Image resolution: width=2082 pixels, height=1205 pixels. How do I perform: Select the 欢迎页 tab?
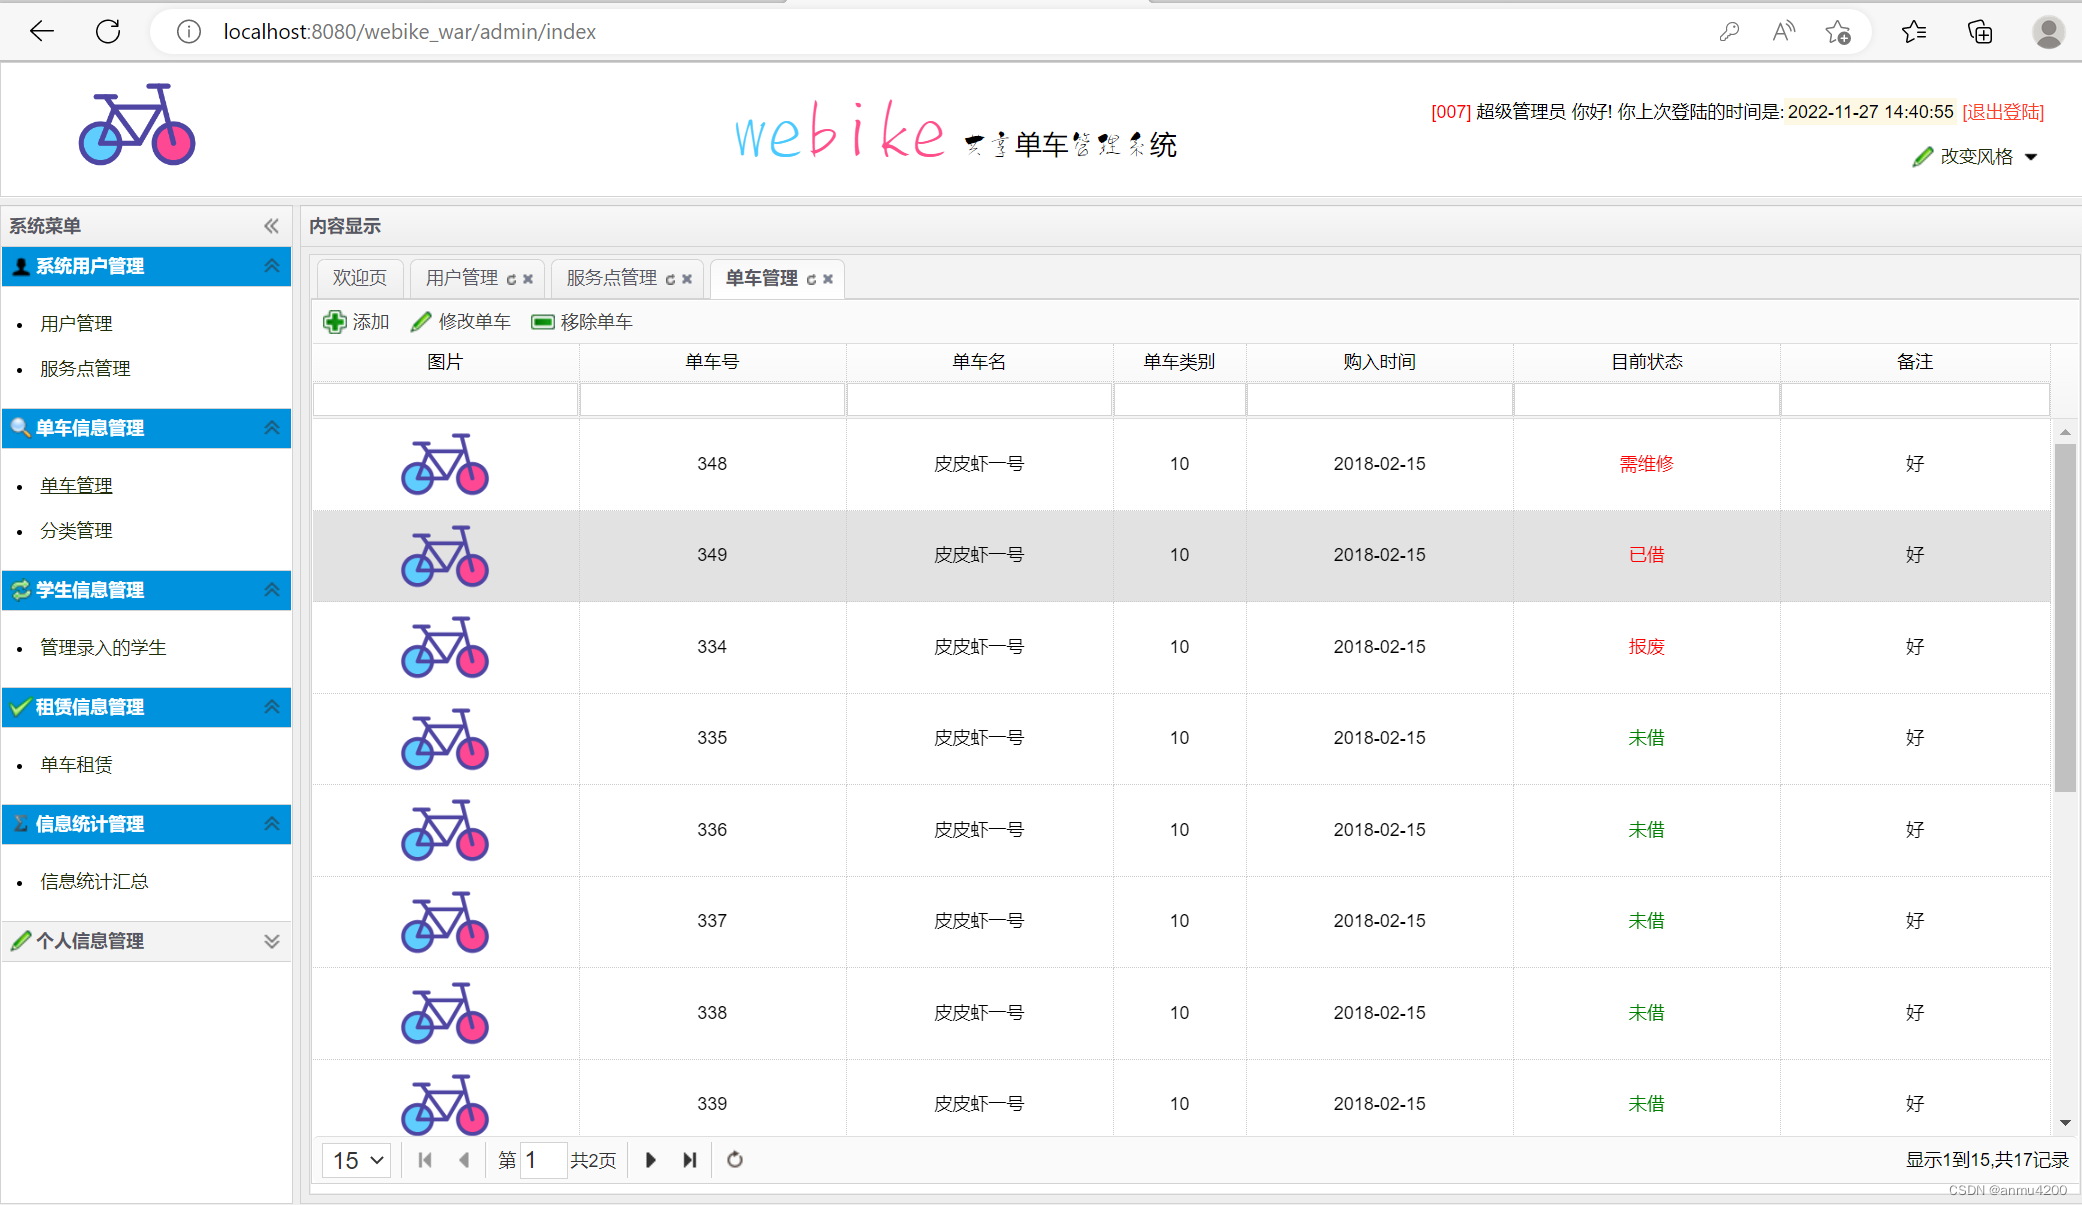[358, 278]
